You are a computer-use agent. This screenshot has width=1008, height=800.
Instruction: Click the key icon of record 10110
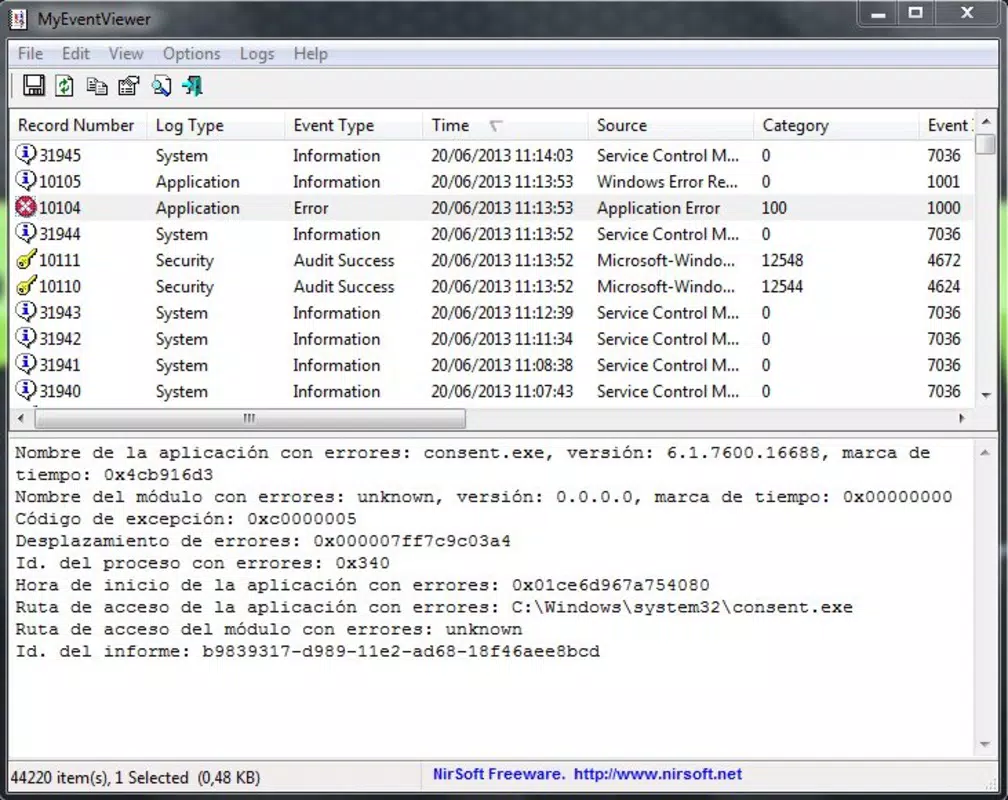(26, 286)
